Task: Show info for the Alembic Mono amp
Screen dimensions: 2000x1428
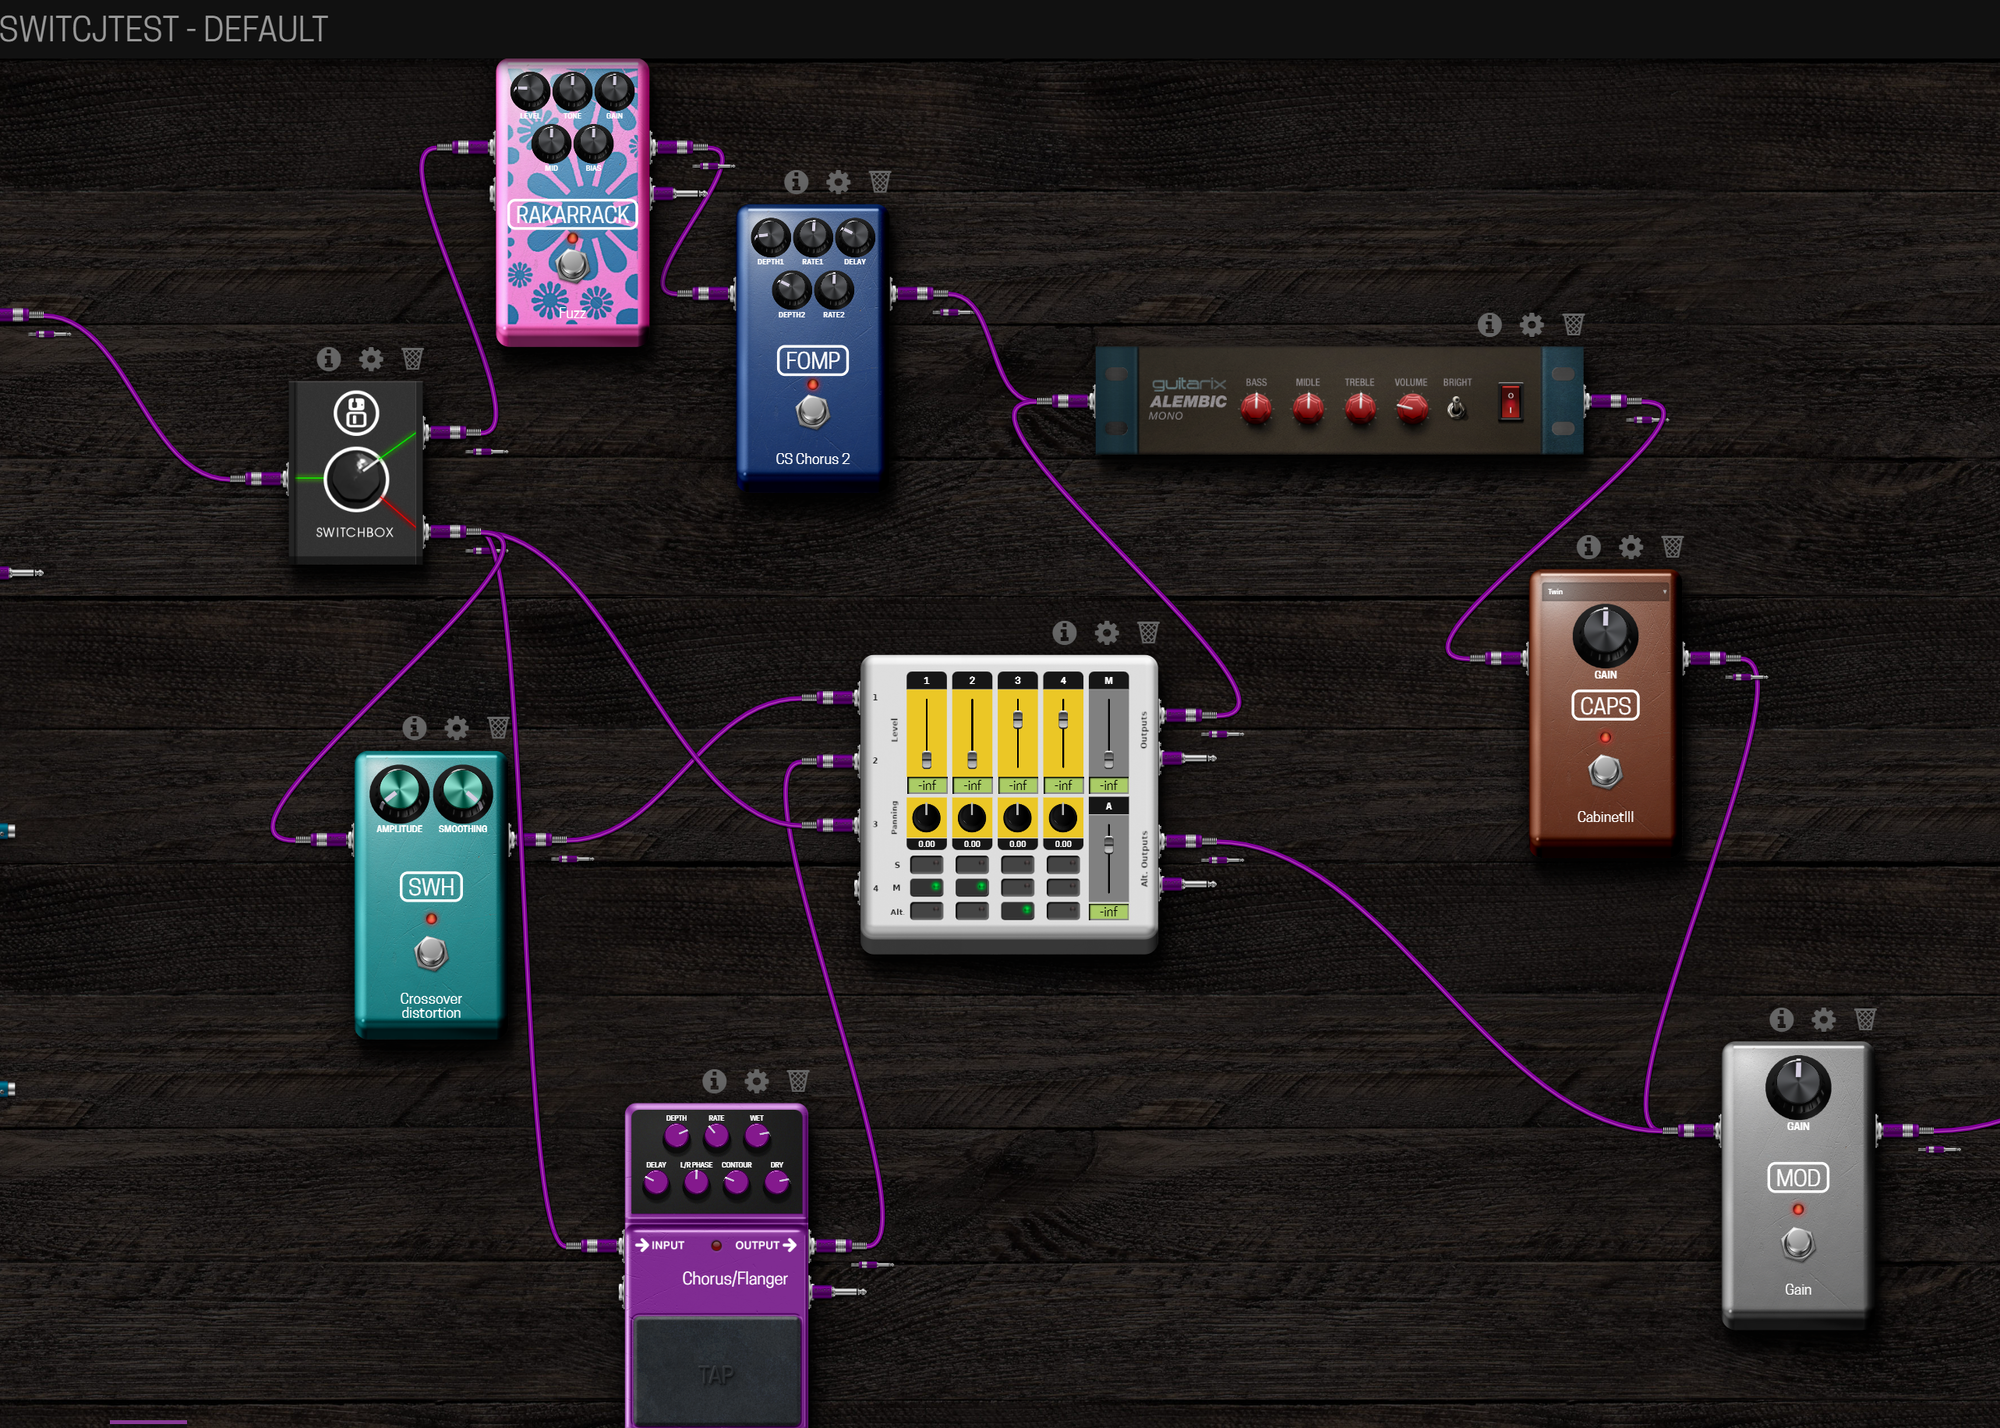Action: tap(1490, 324)
